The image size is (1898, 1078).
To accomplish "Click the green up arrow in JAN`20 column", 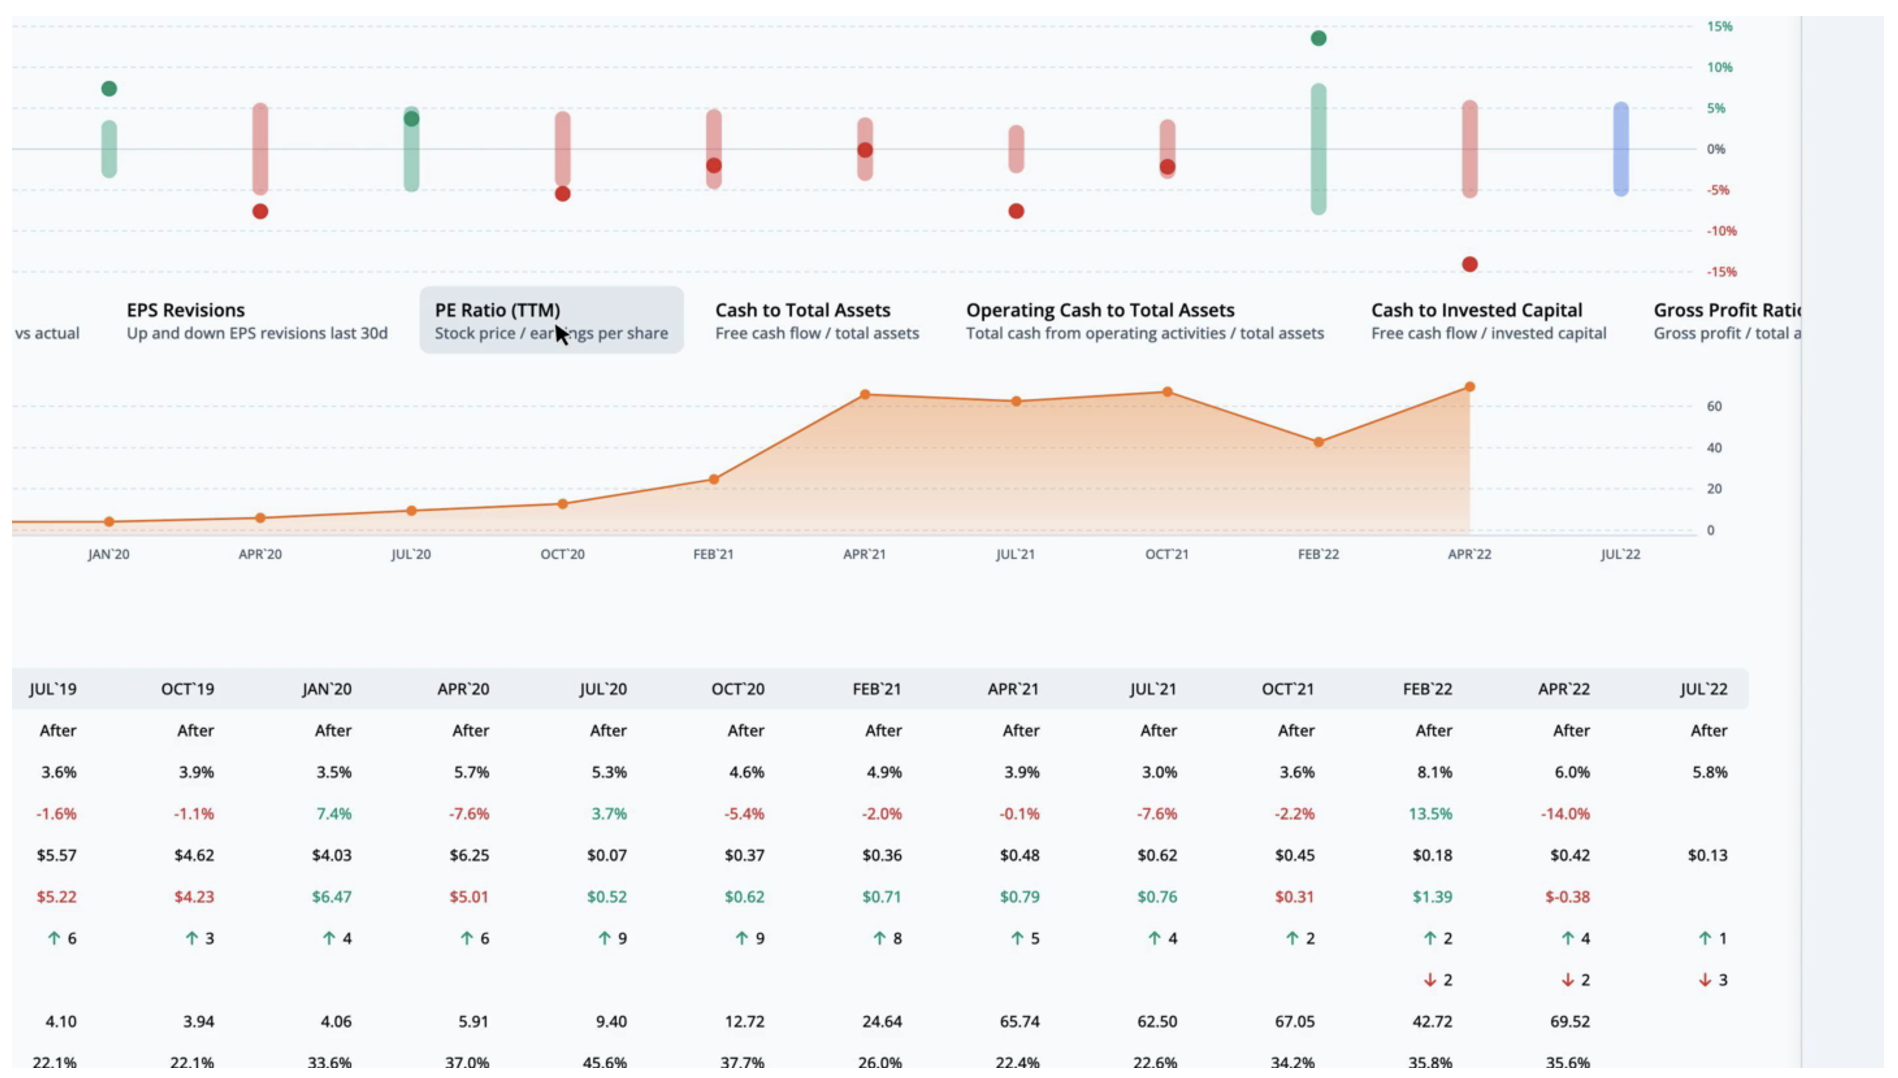I will coord(329,938).
